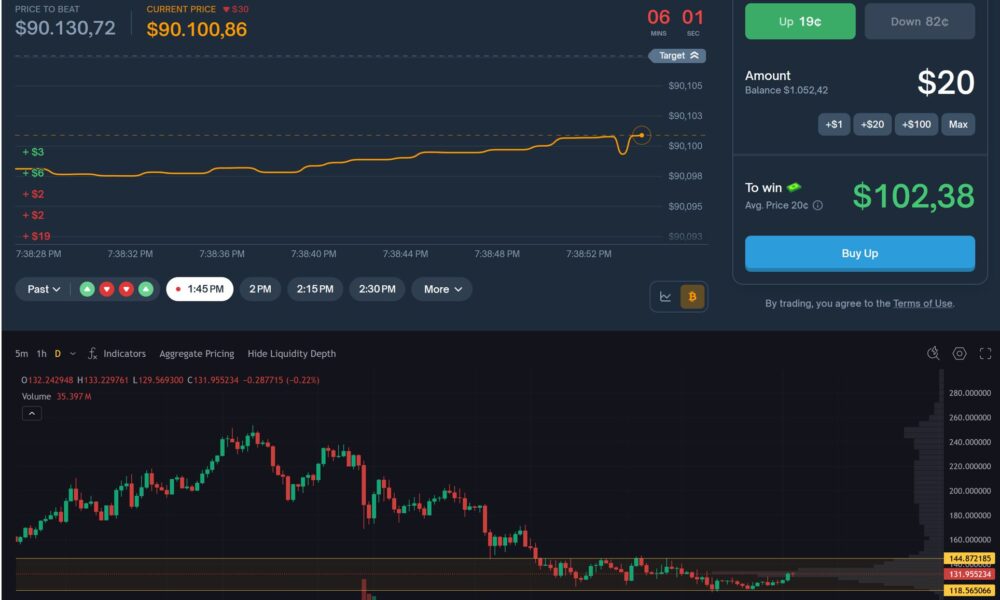Image resolution: width=1000 pixels, height=600 pixels.
Task: Select the Down 82¢ option
Action: coord(919,21)
